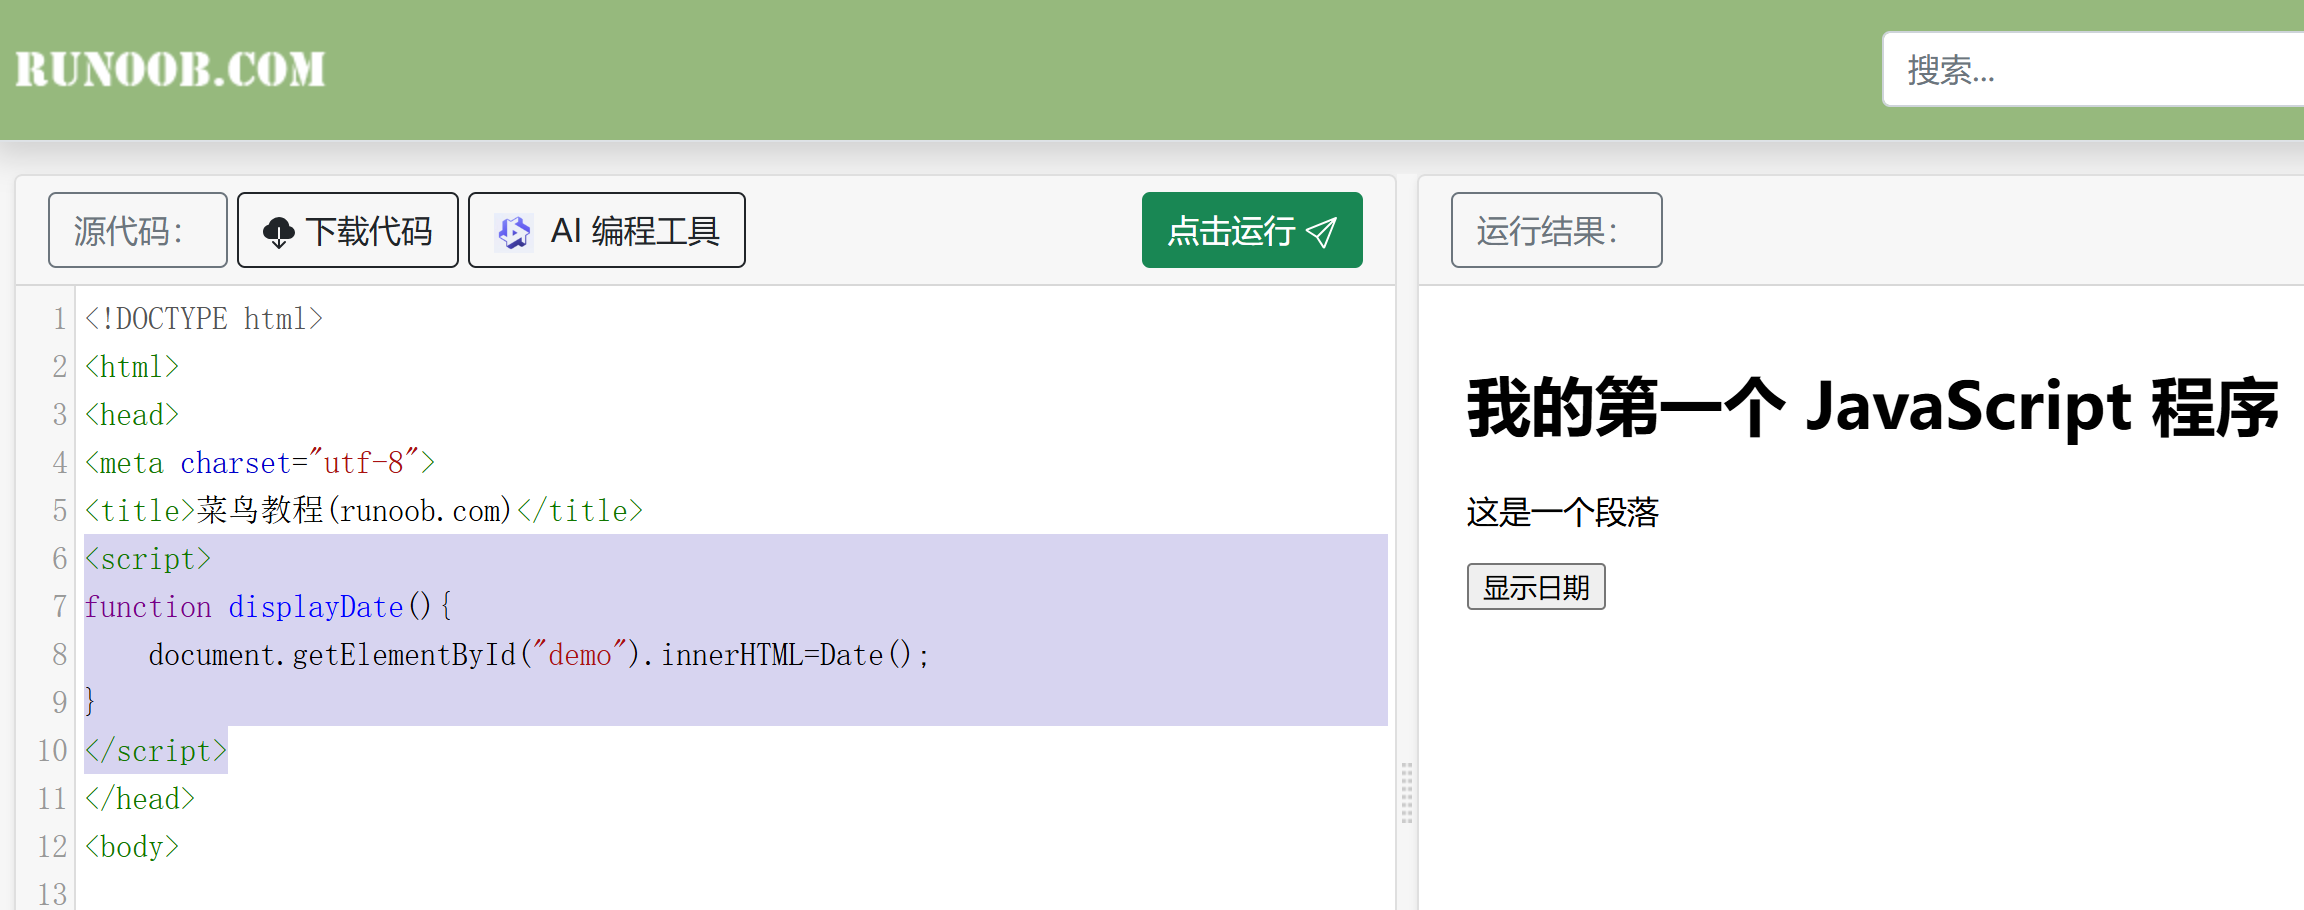The width and height of the screenshot is (2304, 910).
Task: Click the cloud download icon
Action: (279, 232)
